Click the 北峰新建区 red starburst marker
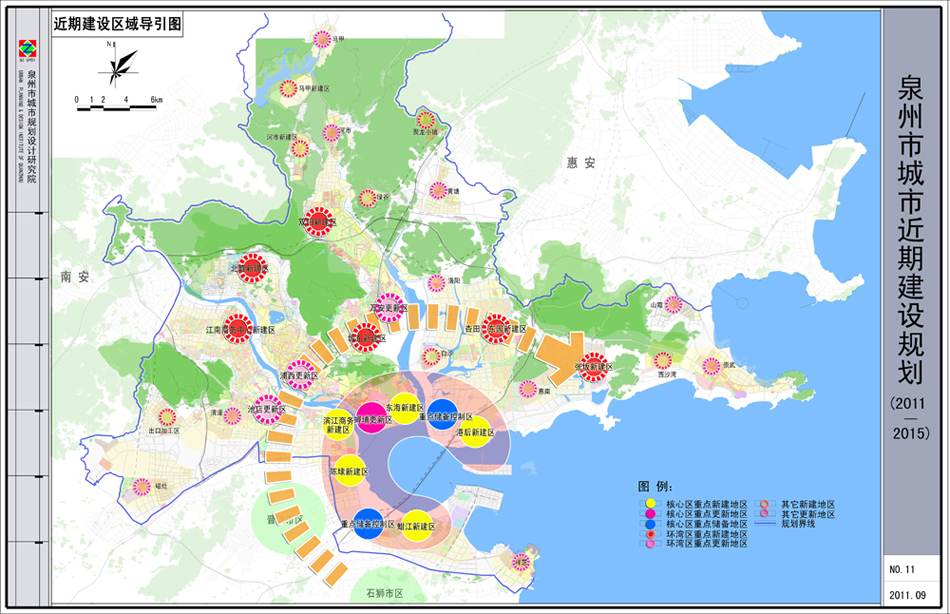Screen dimensions: 950x614 253,269
